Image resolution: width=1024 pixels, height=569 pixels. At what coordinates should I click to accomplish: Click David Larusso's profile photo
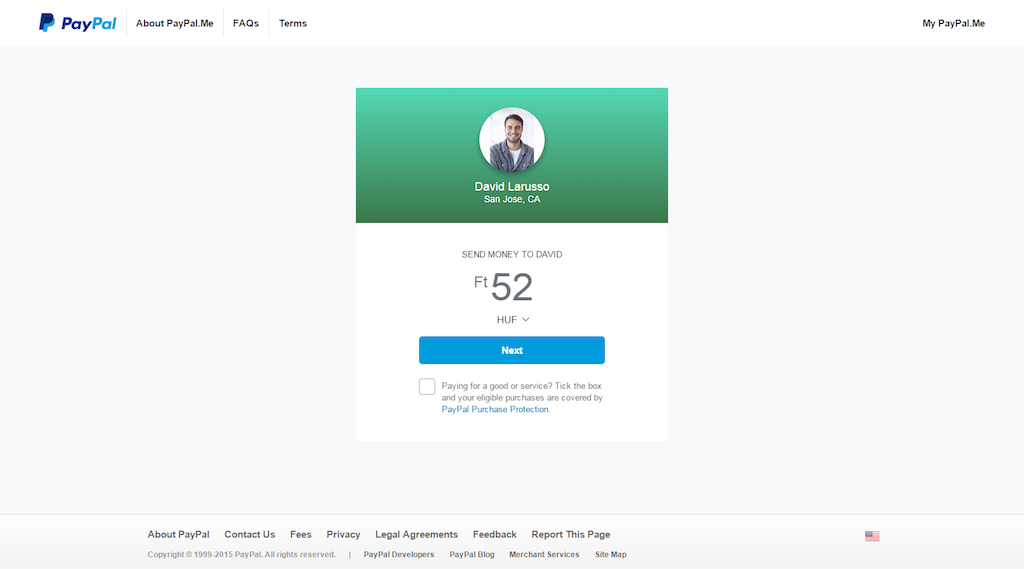(x=512, y=141)
